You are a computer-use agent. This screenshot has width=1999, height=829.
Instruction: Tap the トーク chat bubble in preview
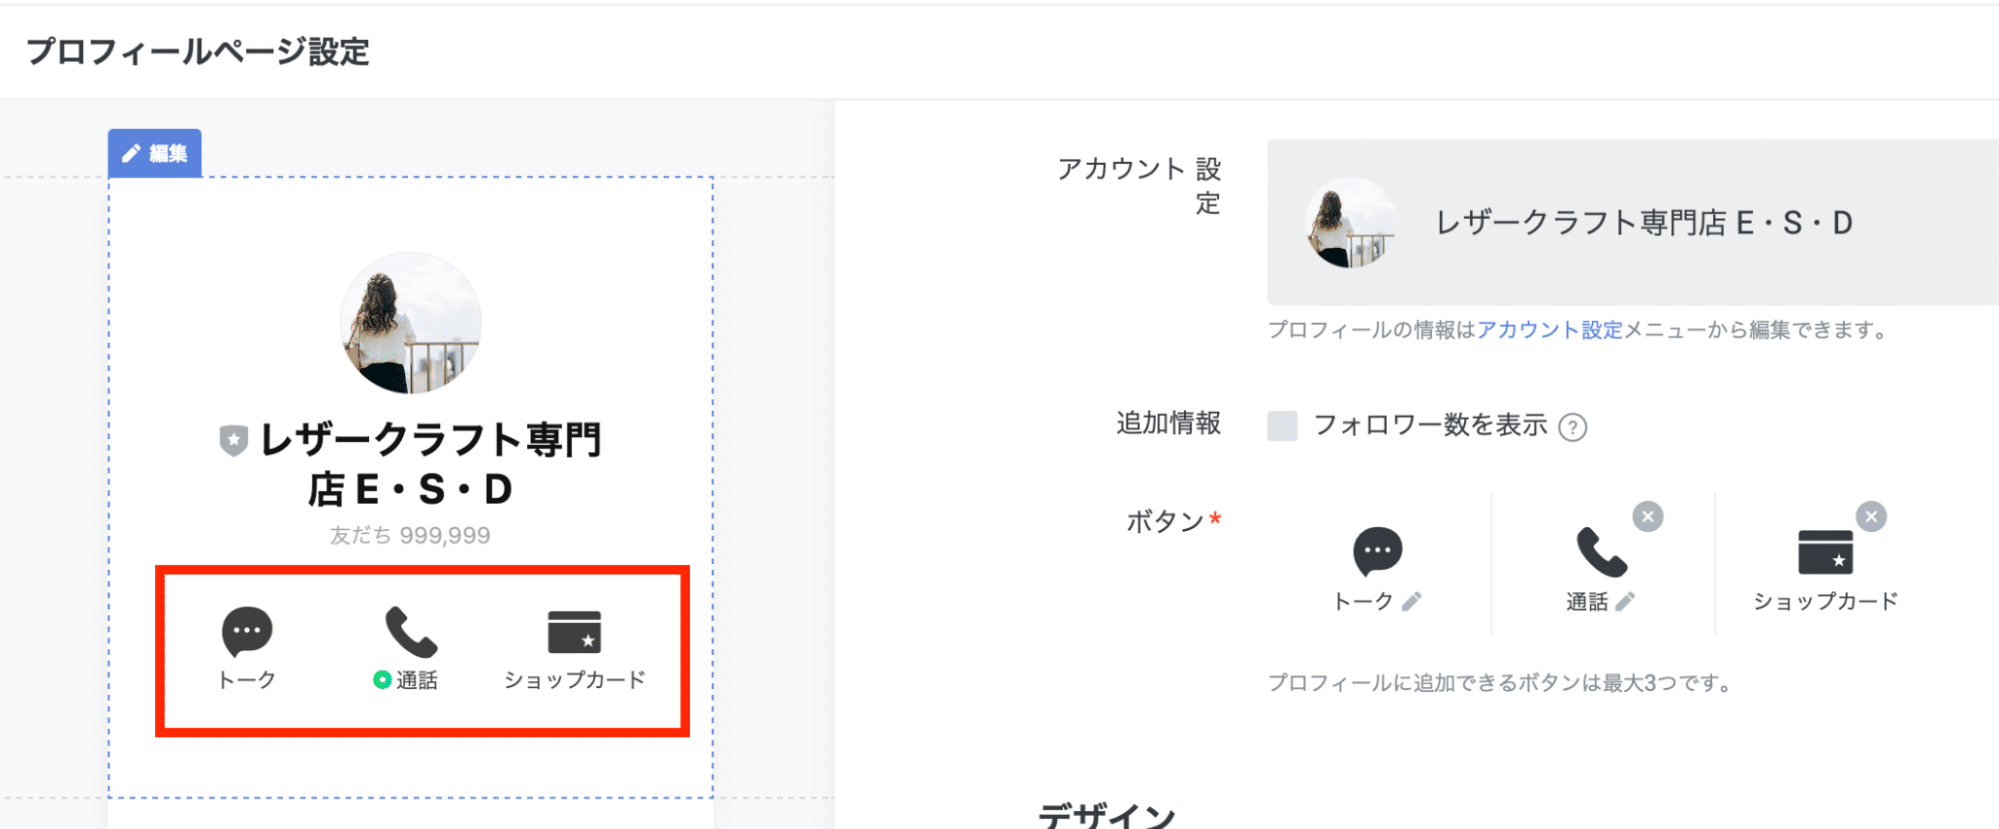247,631
